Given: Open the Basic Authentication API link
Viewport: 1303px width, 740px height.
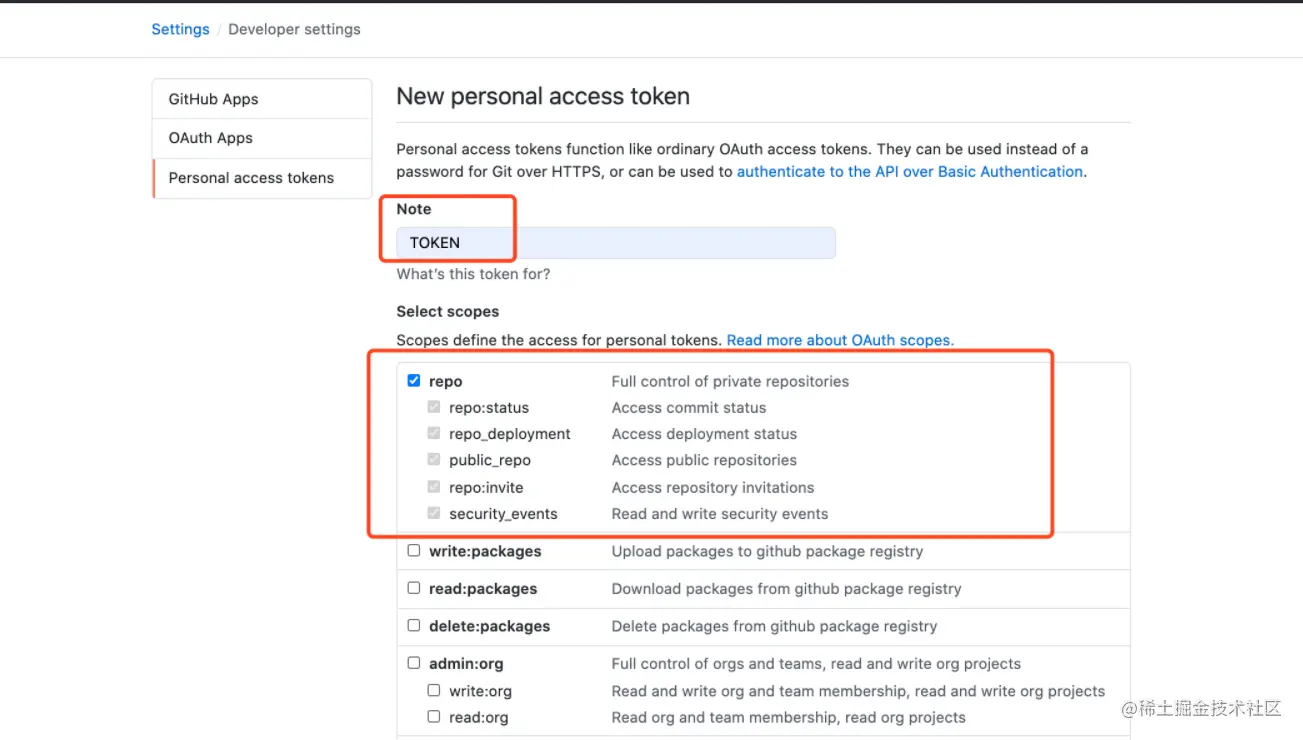Looking at the screenshot, I should [x=909, y=172].
